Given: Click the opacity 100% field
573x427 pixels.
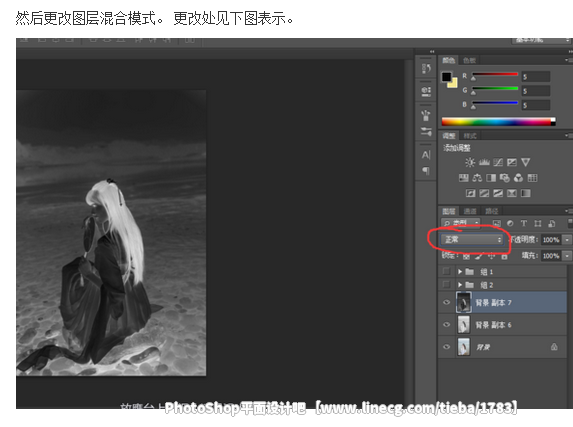Looking at the screenshot, I should [551, 240].
